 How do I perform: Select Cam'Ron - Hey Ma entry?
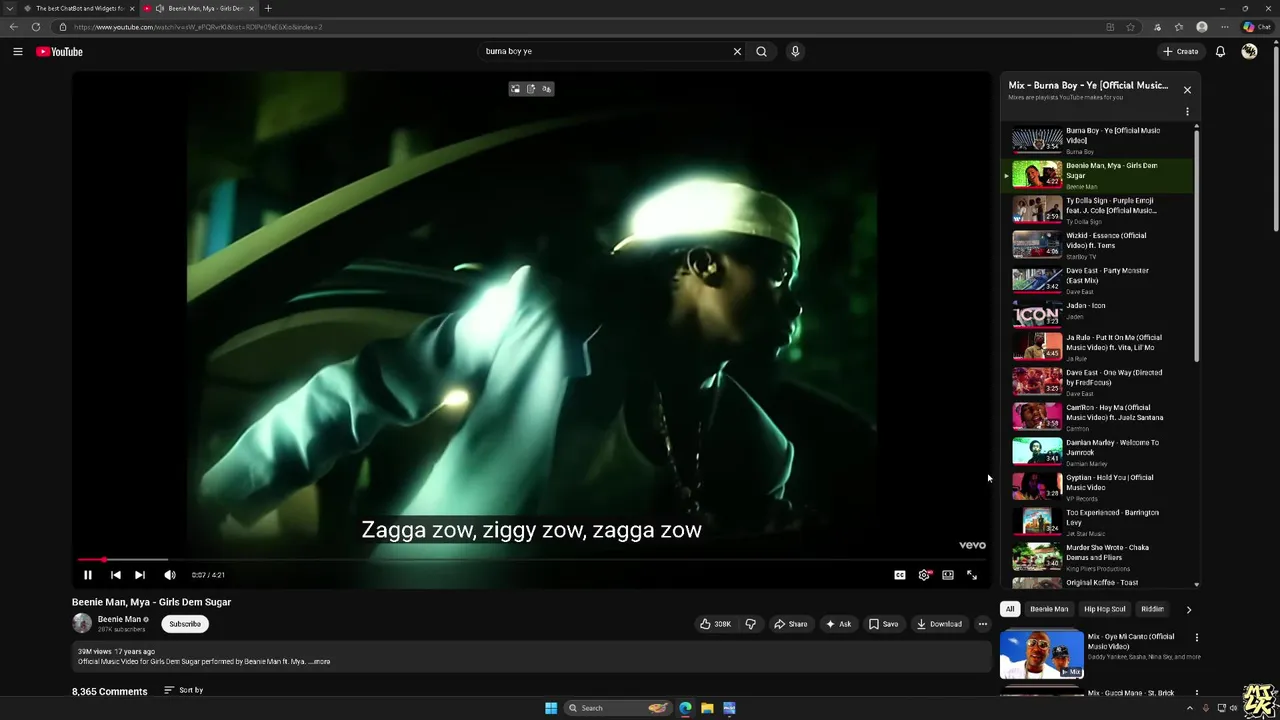(x=1097, y=417)
